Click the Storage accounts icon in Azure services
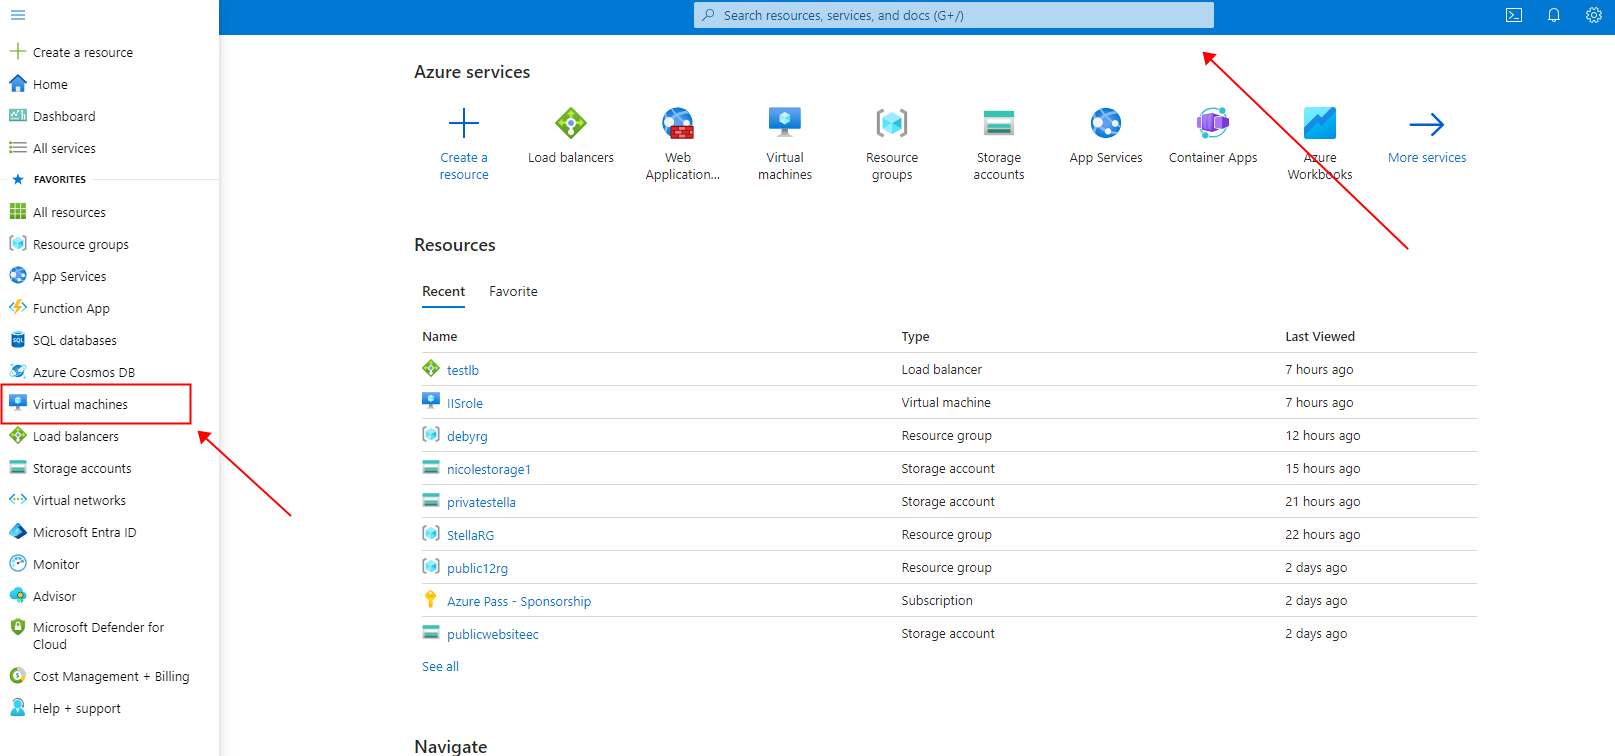 click(999, 124)
